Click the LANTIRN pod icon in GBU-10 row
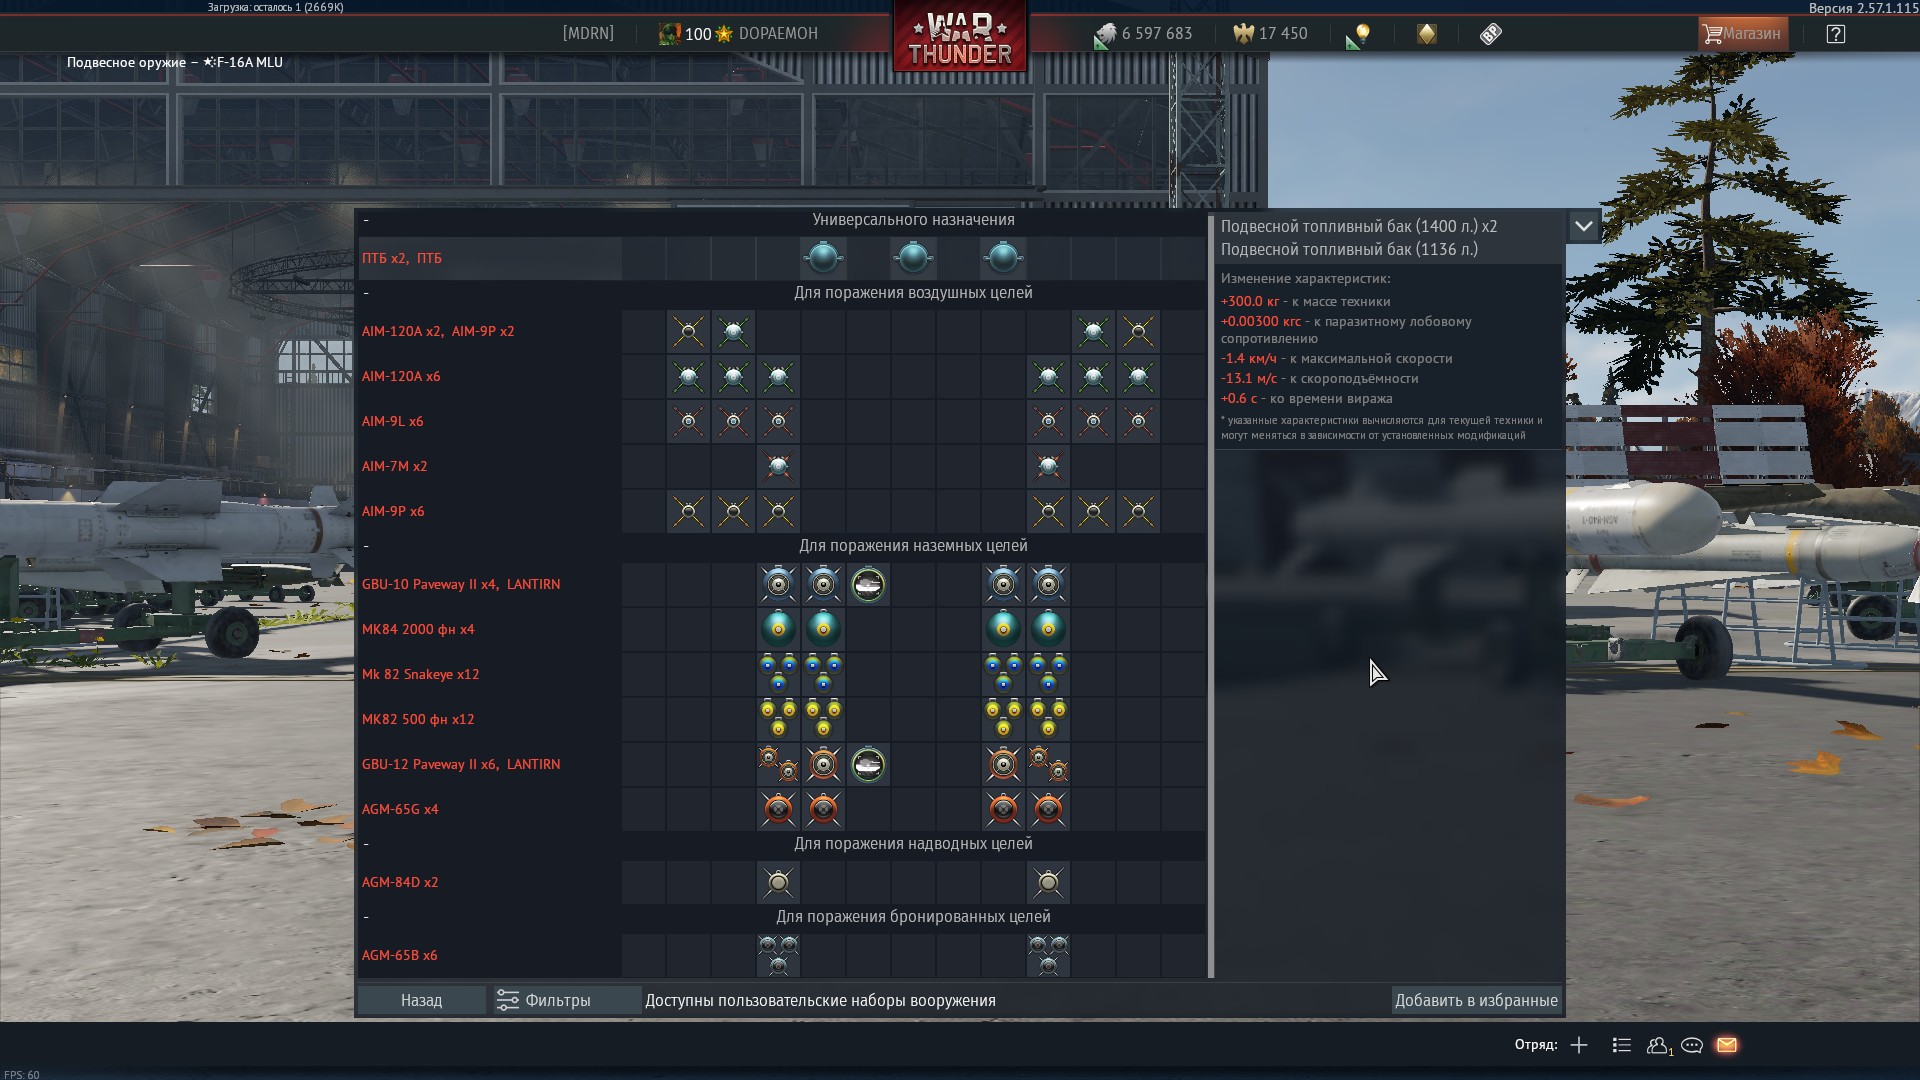The height and width of the screenshot is (1080, 1920). click(x=868, y=584)
